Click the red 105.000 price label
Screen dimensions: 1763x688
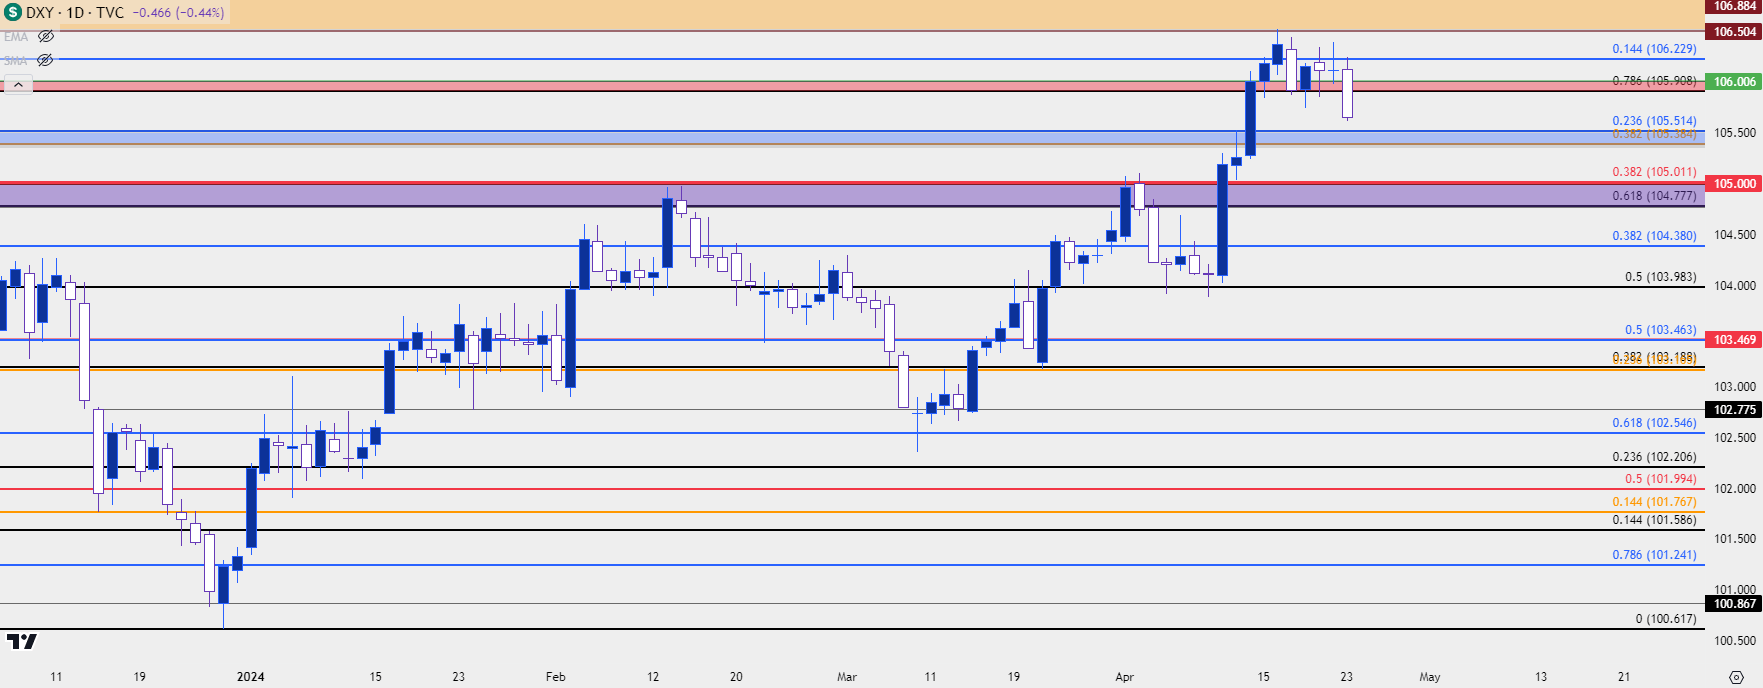(x=1734, y=184)
